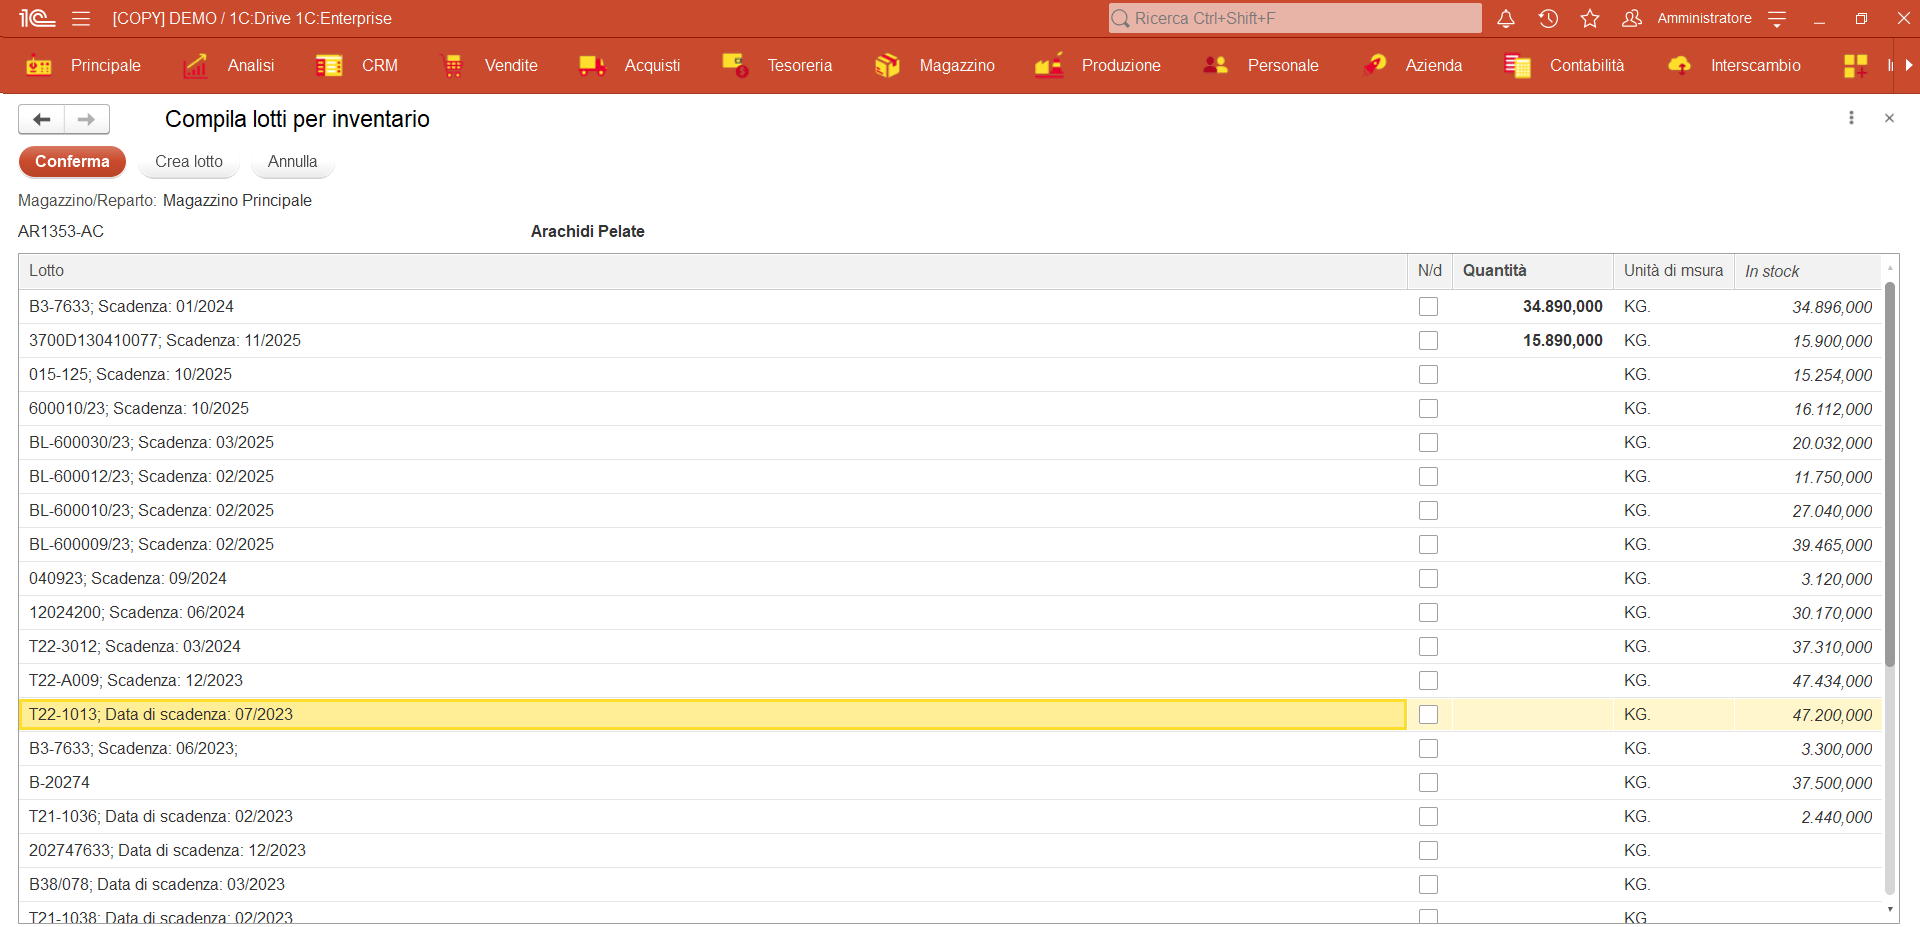
Task: Click the Annulla button
Action: pos(292,161)
